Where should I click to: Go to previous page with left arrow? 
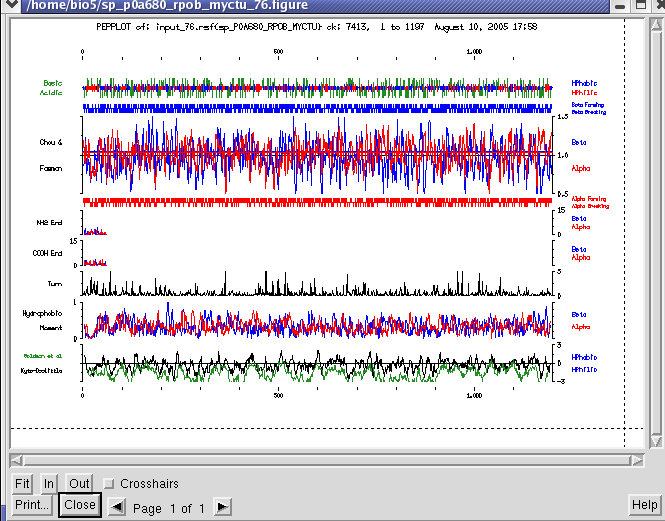118,508
